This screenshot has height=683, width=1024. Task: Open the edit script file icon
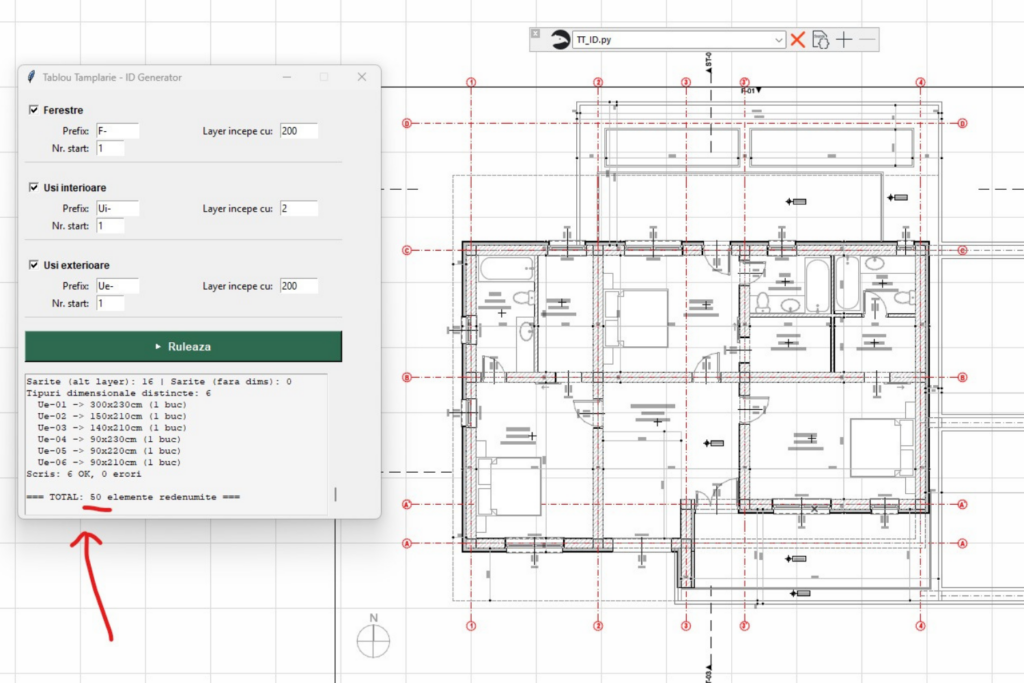(820, 40)
